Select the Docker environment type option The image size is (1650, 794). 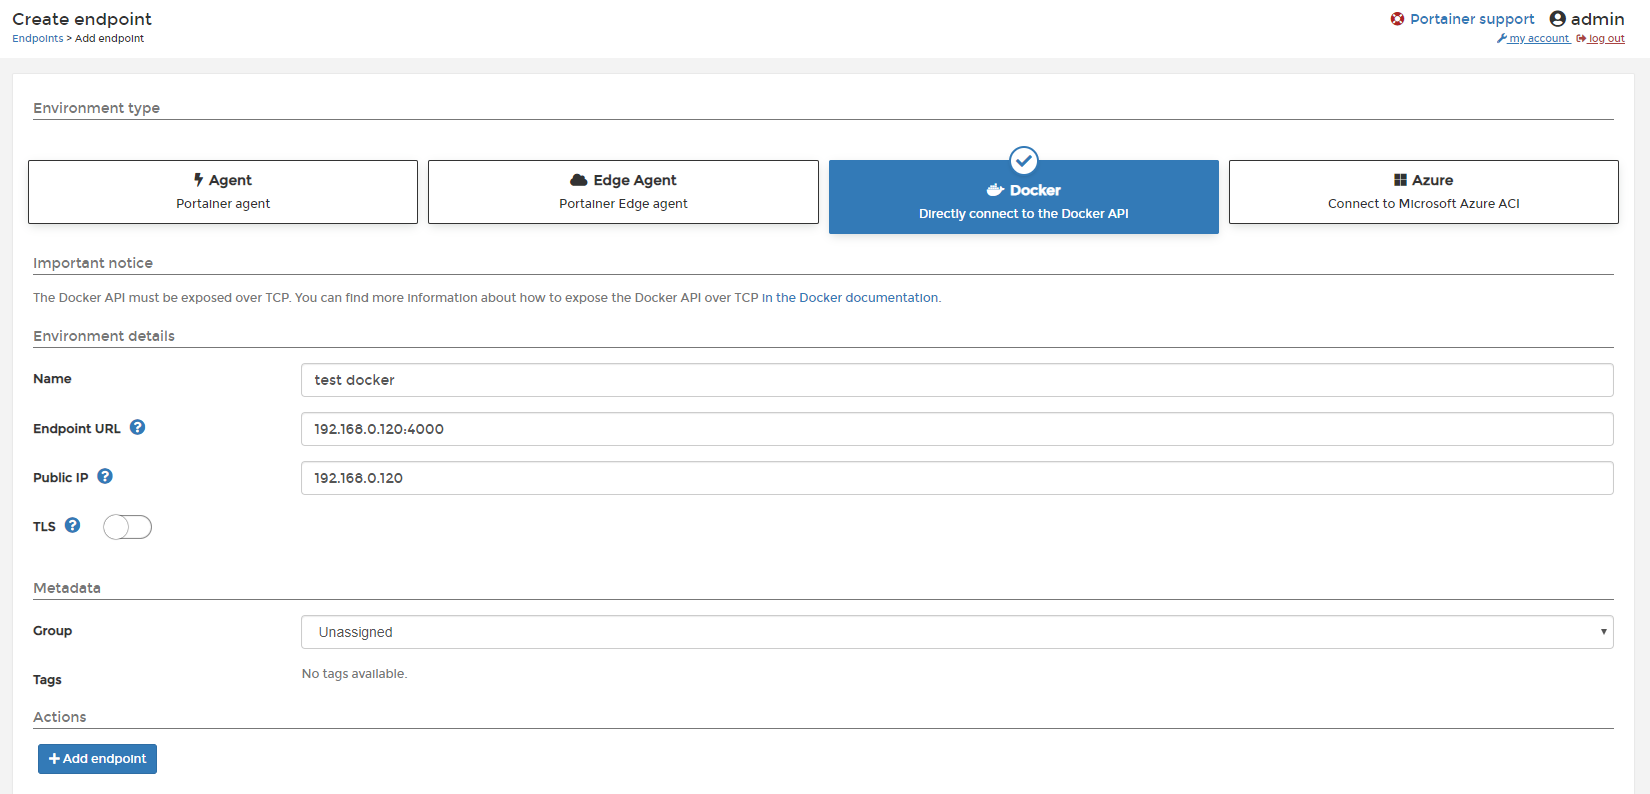click(x=1024, y=197)
